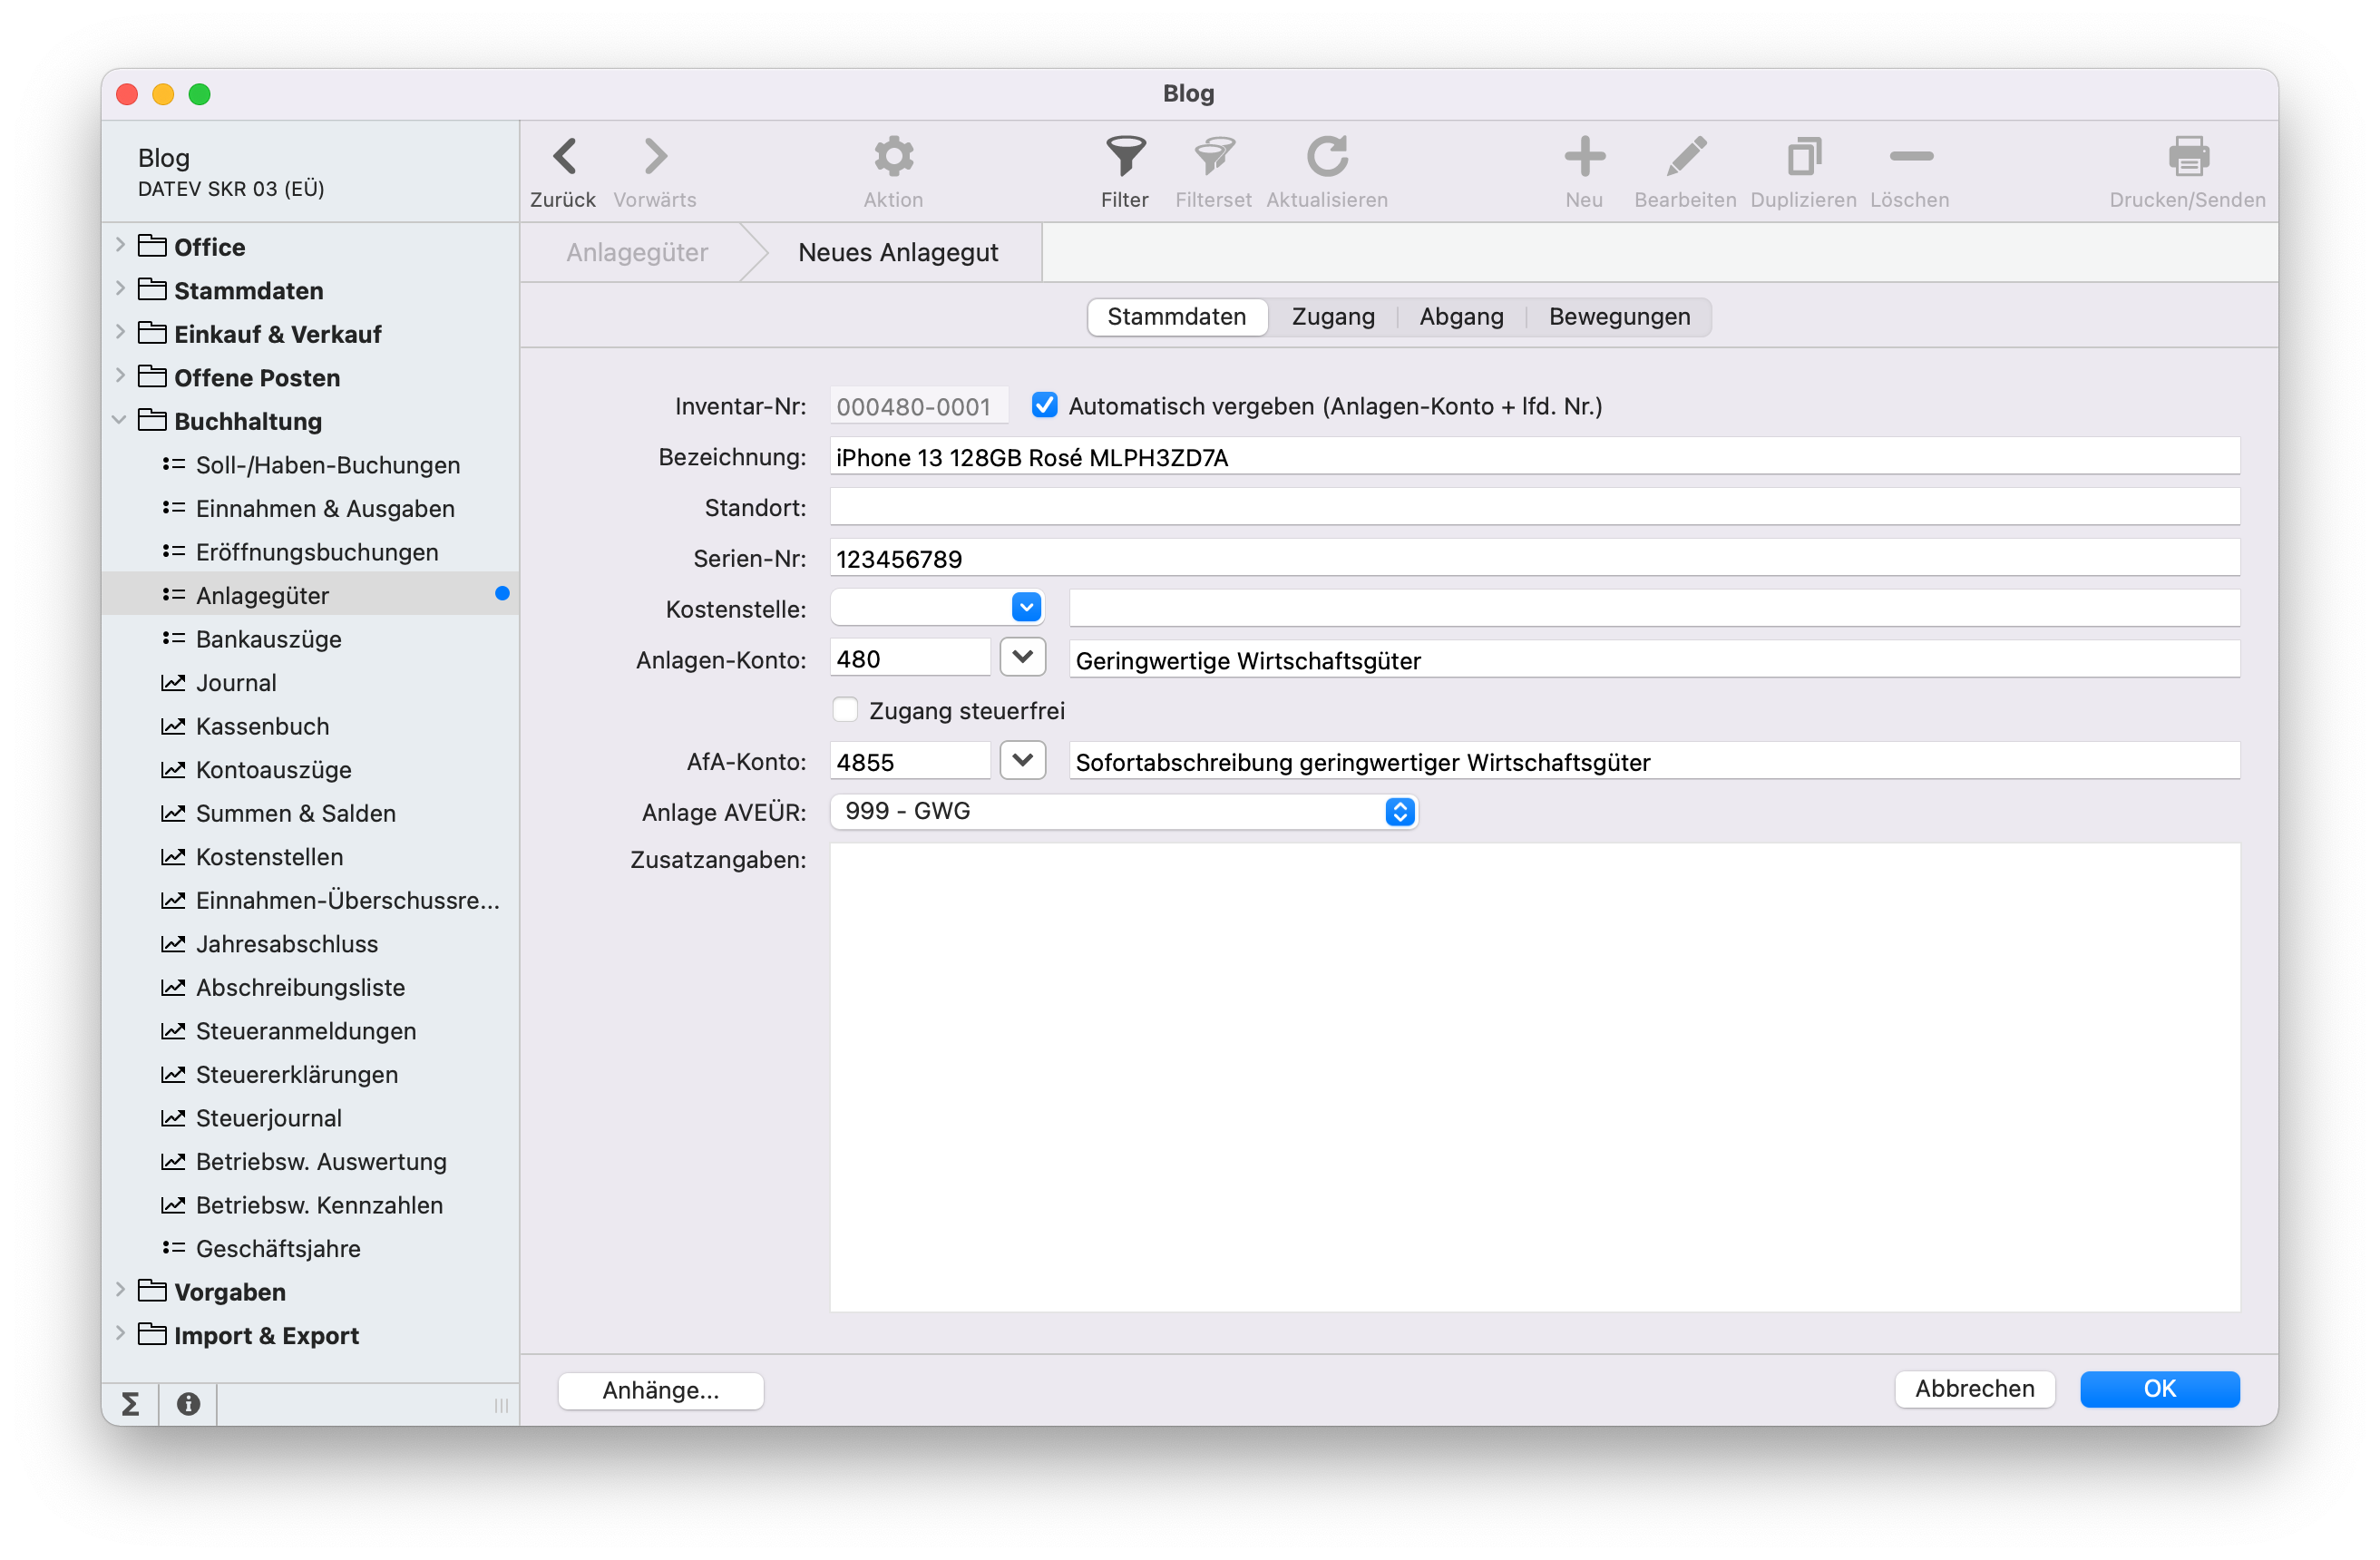Open Bankauszüge list in sidebar
The height and width of the screenshot is (1560, 2380).
[268, 639]
